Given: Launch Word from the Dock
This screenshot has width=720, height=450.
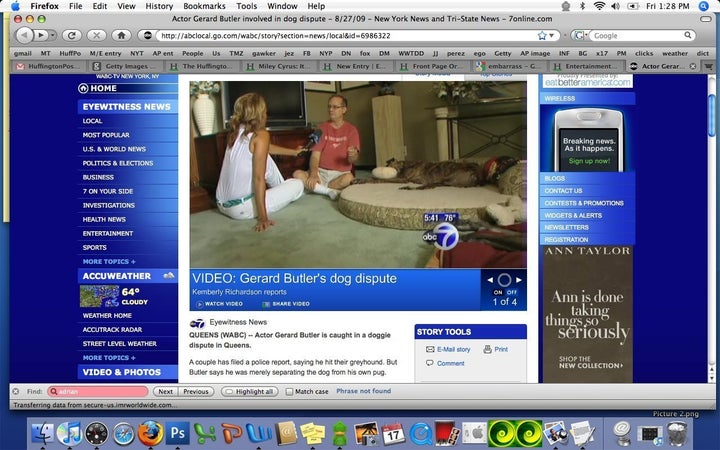Looking at the screenshot, I should pos(259,433).
